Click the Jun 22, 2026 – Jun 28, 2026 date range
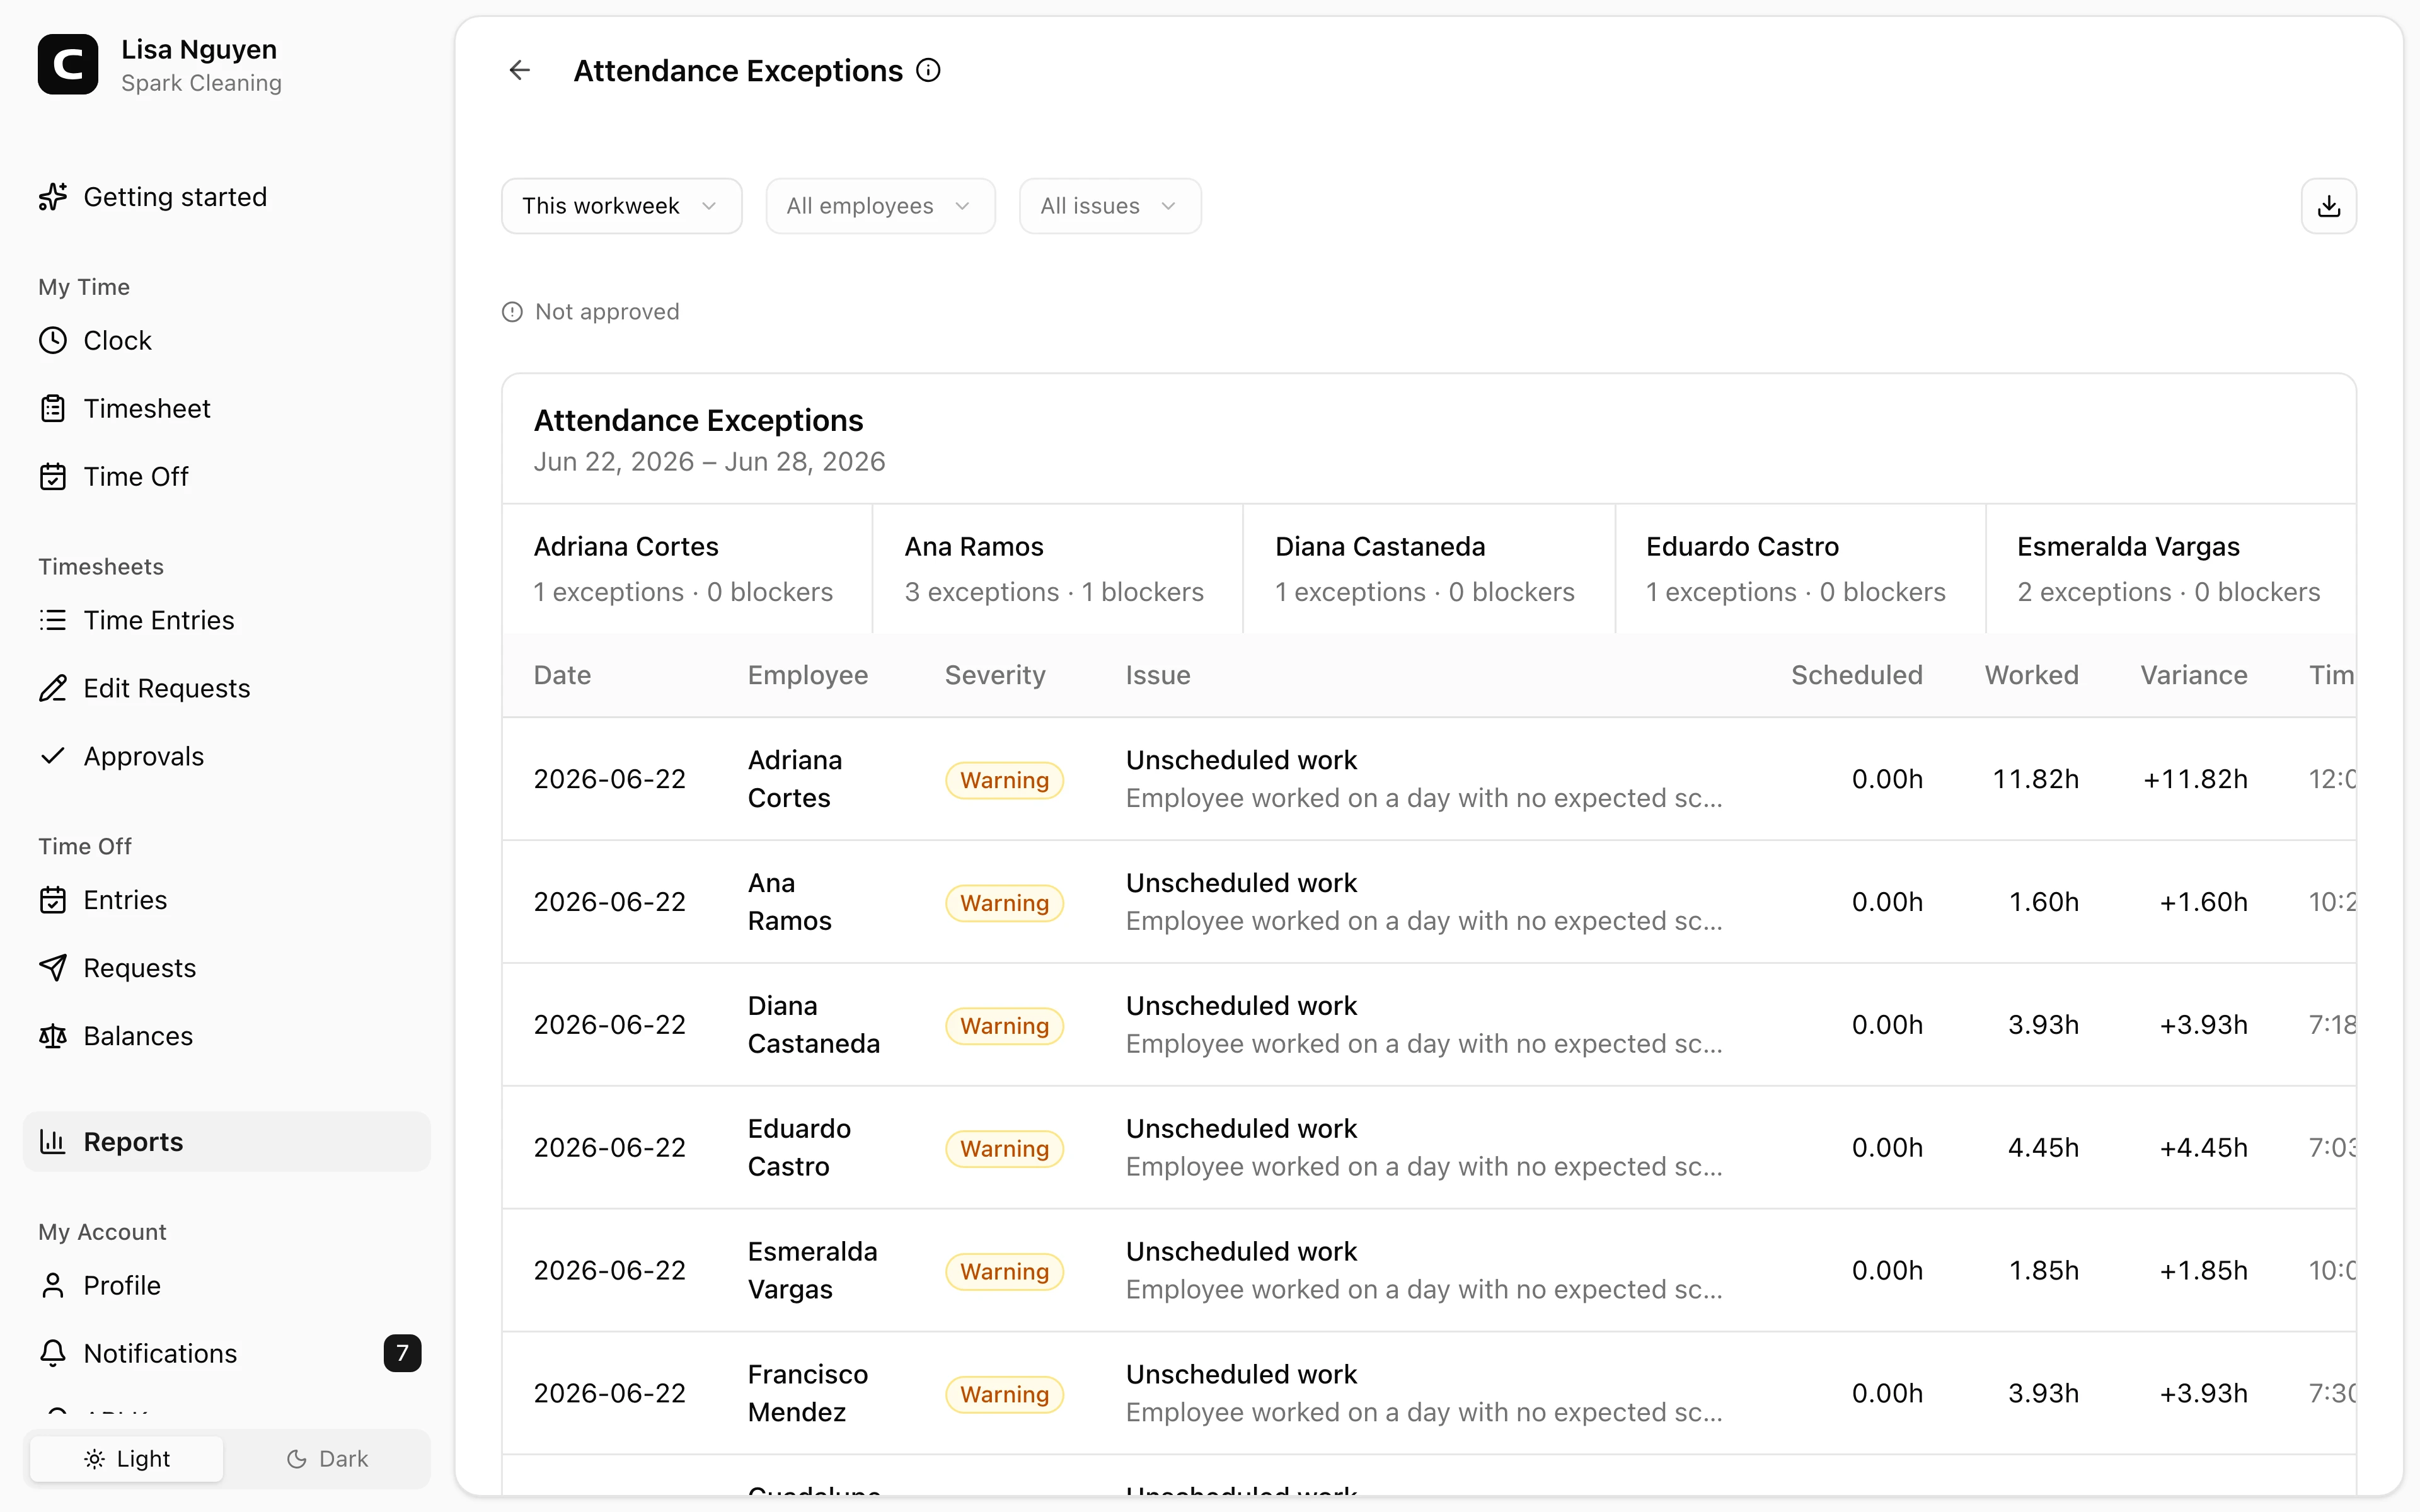Image resolution: width=2420 pixels, height=1512 pixels. [709, 462]
